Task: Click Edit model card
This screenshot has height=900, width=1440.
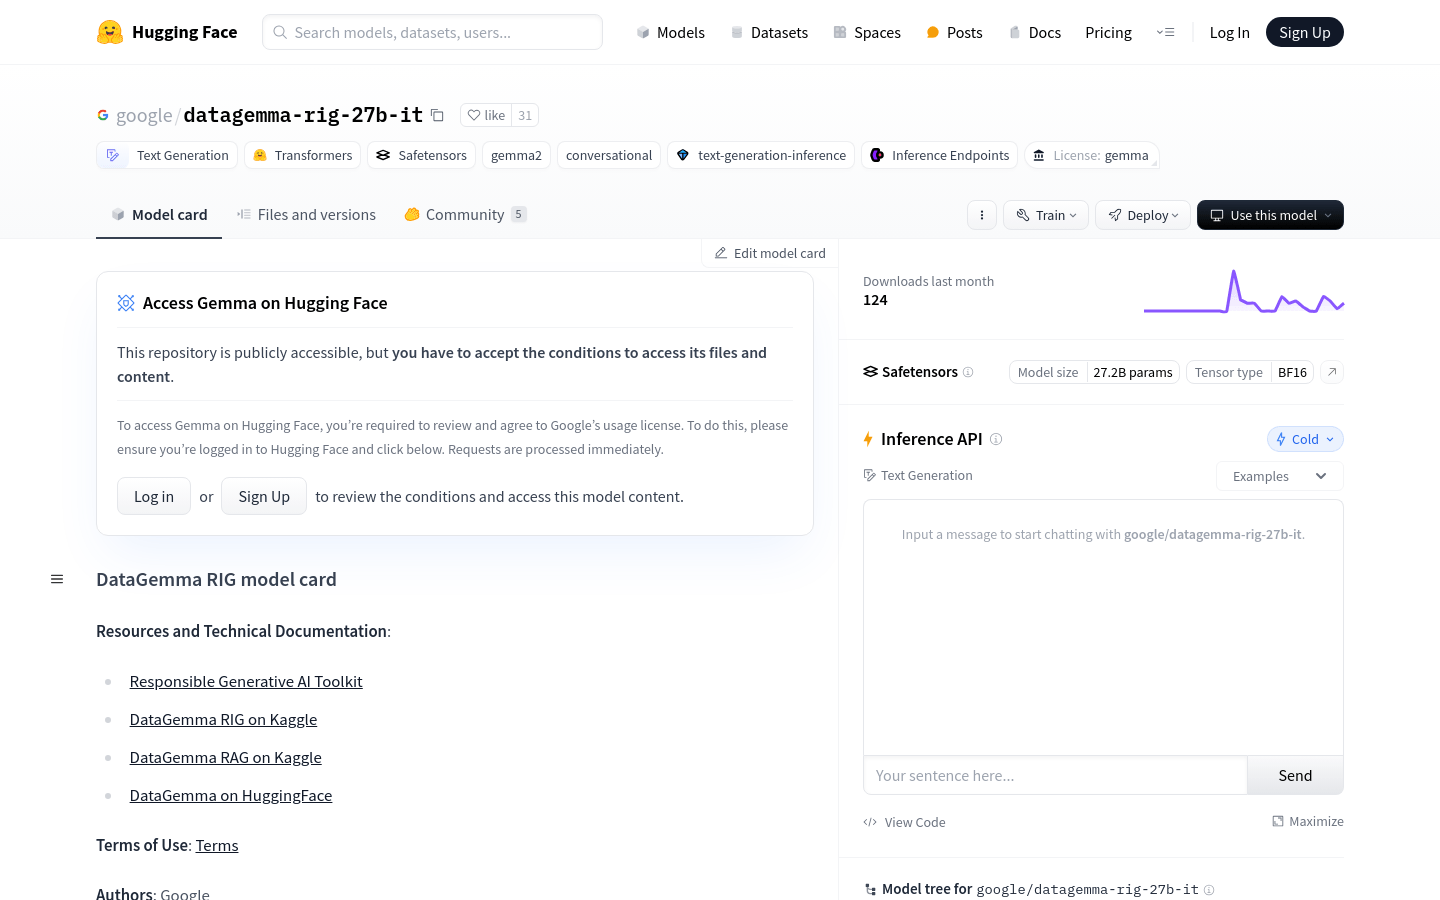Action: (770, 253)
